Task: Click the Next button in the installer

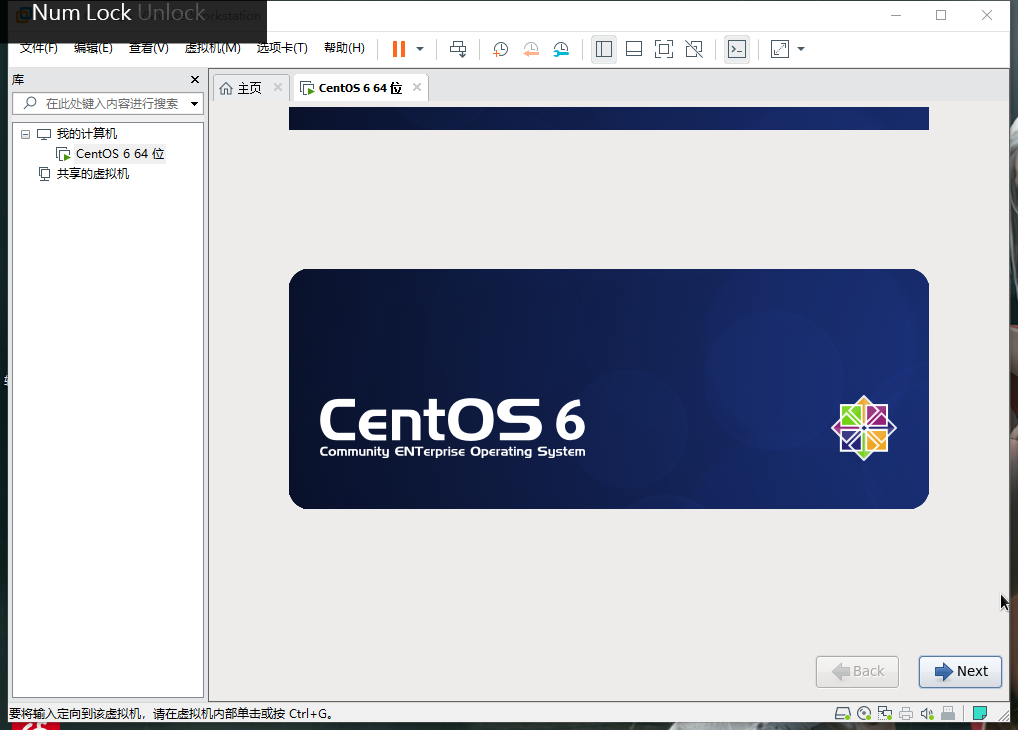Action: coord(960,672)
